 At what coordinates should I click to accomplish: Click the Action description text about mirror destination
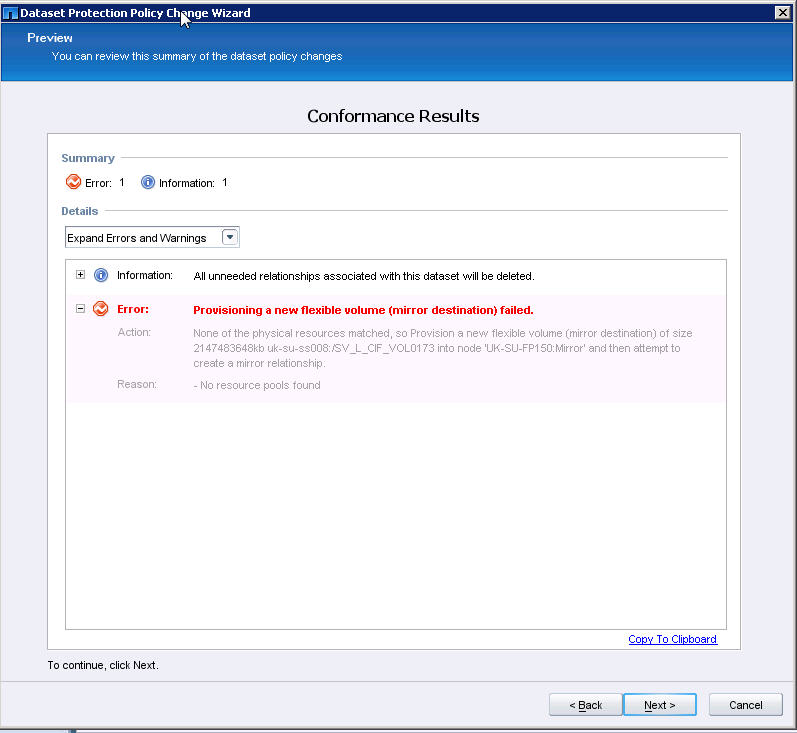click(x=443, y=348)
